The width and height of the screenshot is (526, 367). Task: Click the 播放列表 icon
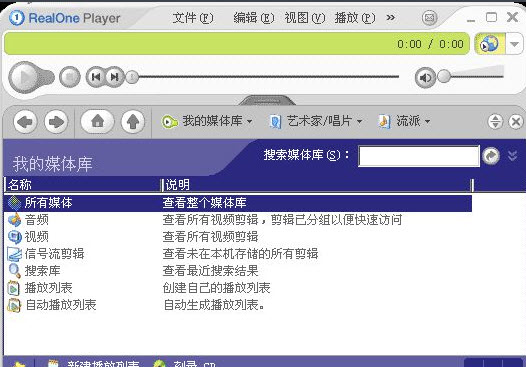click(14, 288)
